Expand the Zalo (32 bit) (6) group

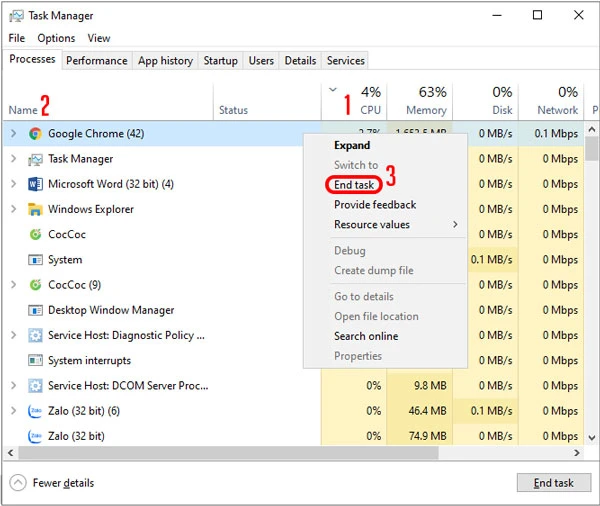(x=13, y=411)
